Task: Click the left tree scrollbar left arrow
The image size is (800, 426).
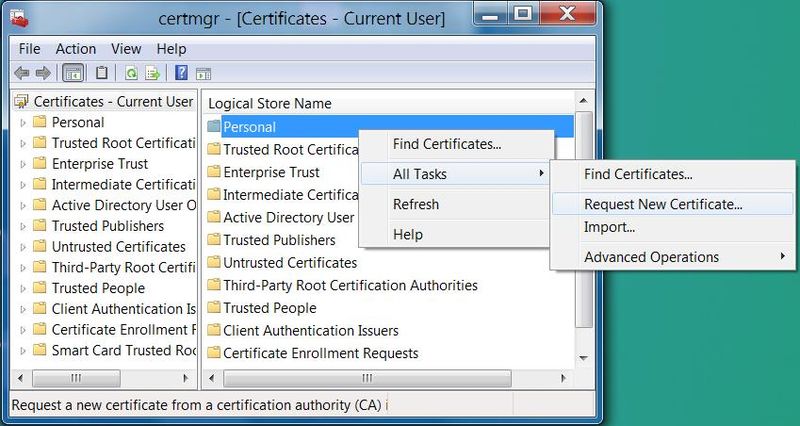Action: pyautogui.click(x=20, y=378)
